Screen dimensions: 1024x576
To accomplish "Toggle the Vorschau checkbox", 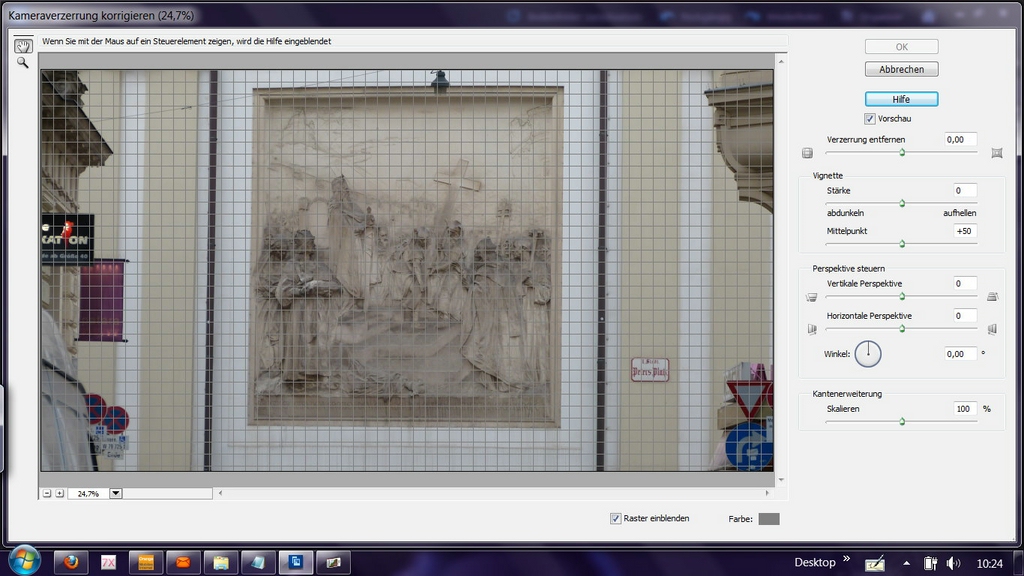I will pos(870,119).
